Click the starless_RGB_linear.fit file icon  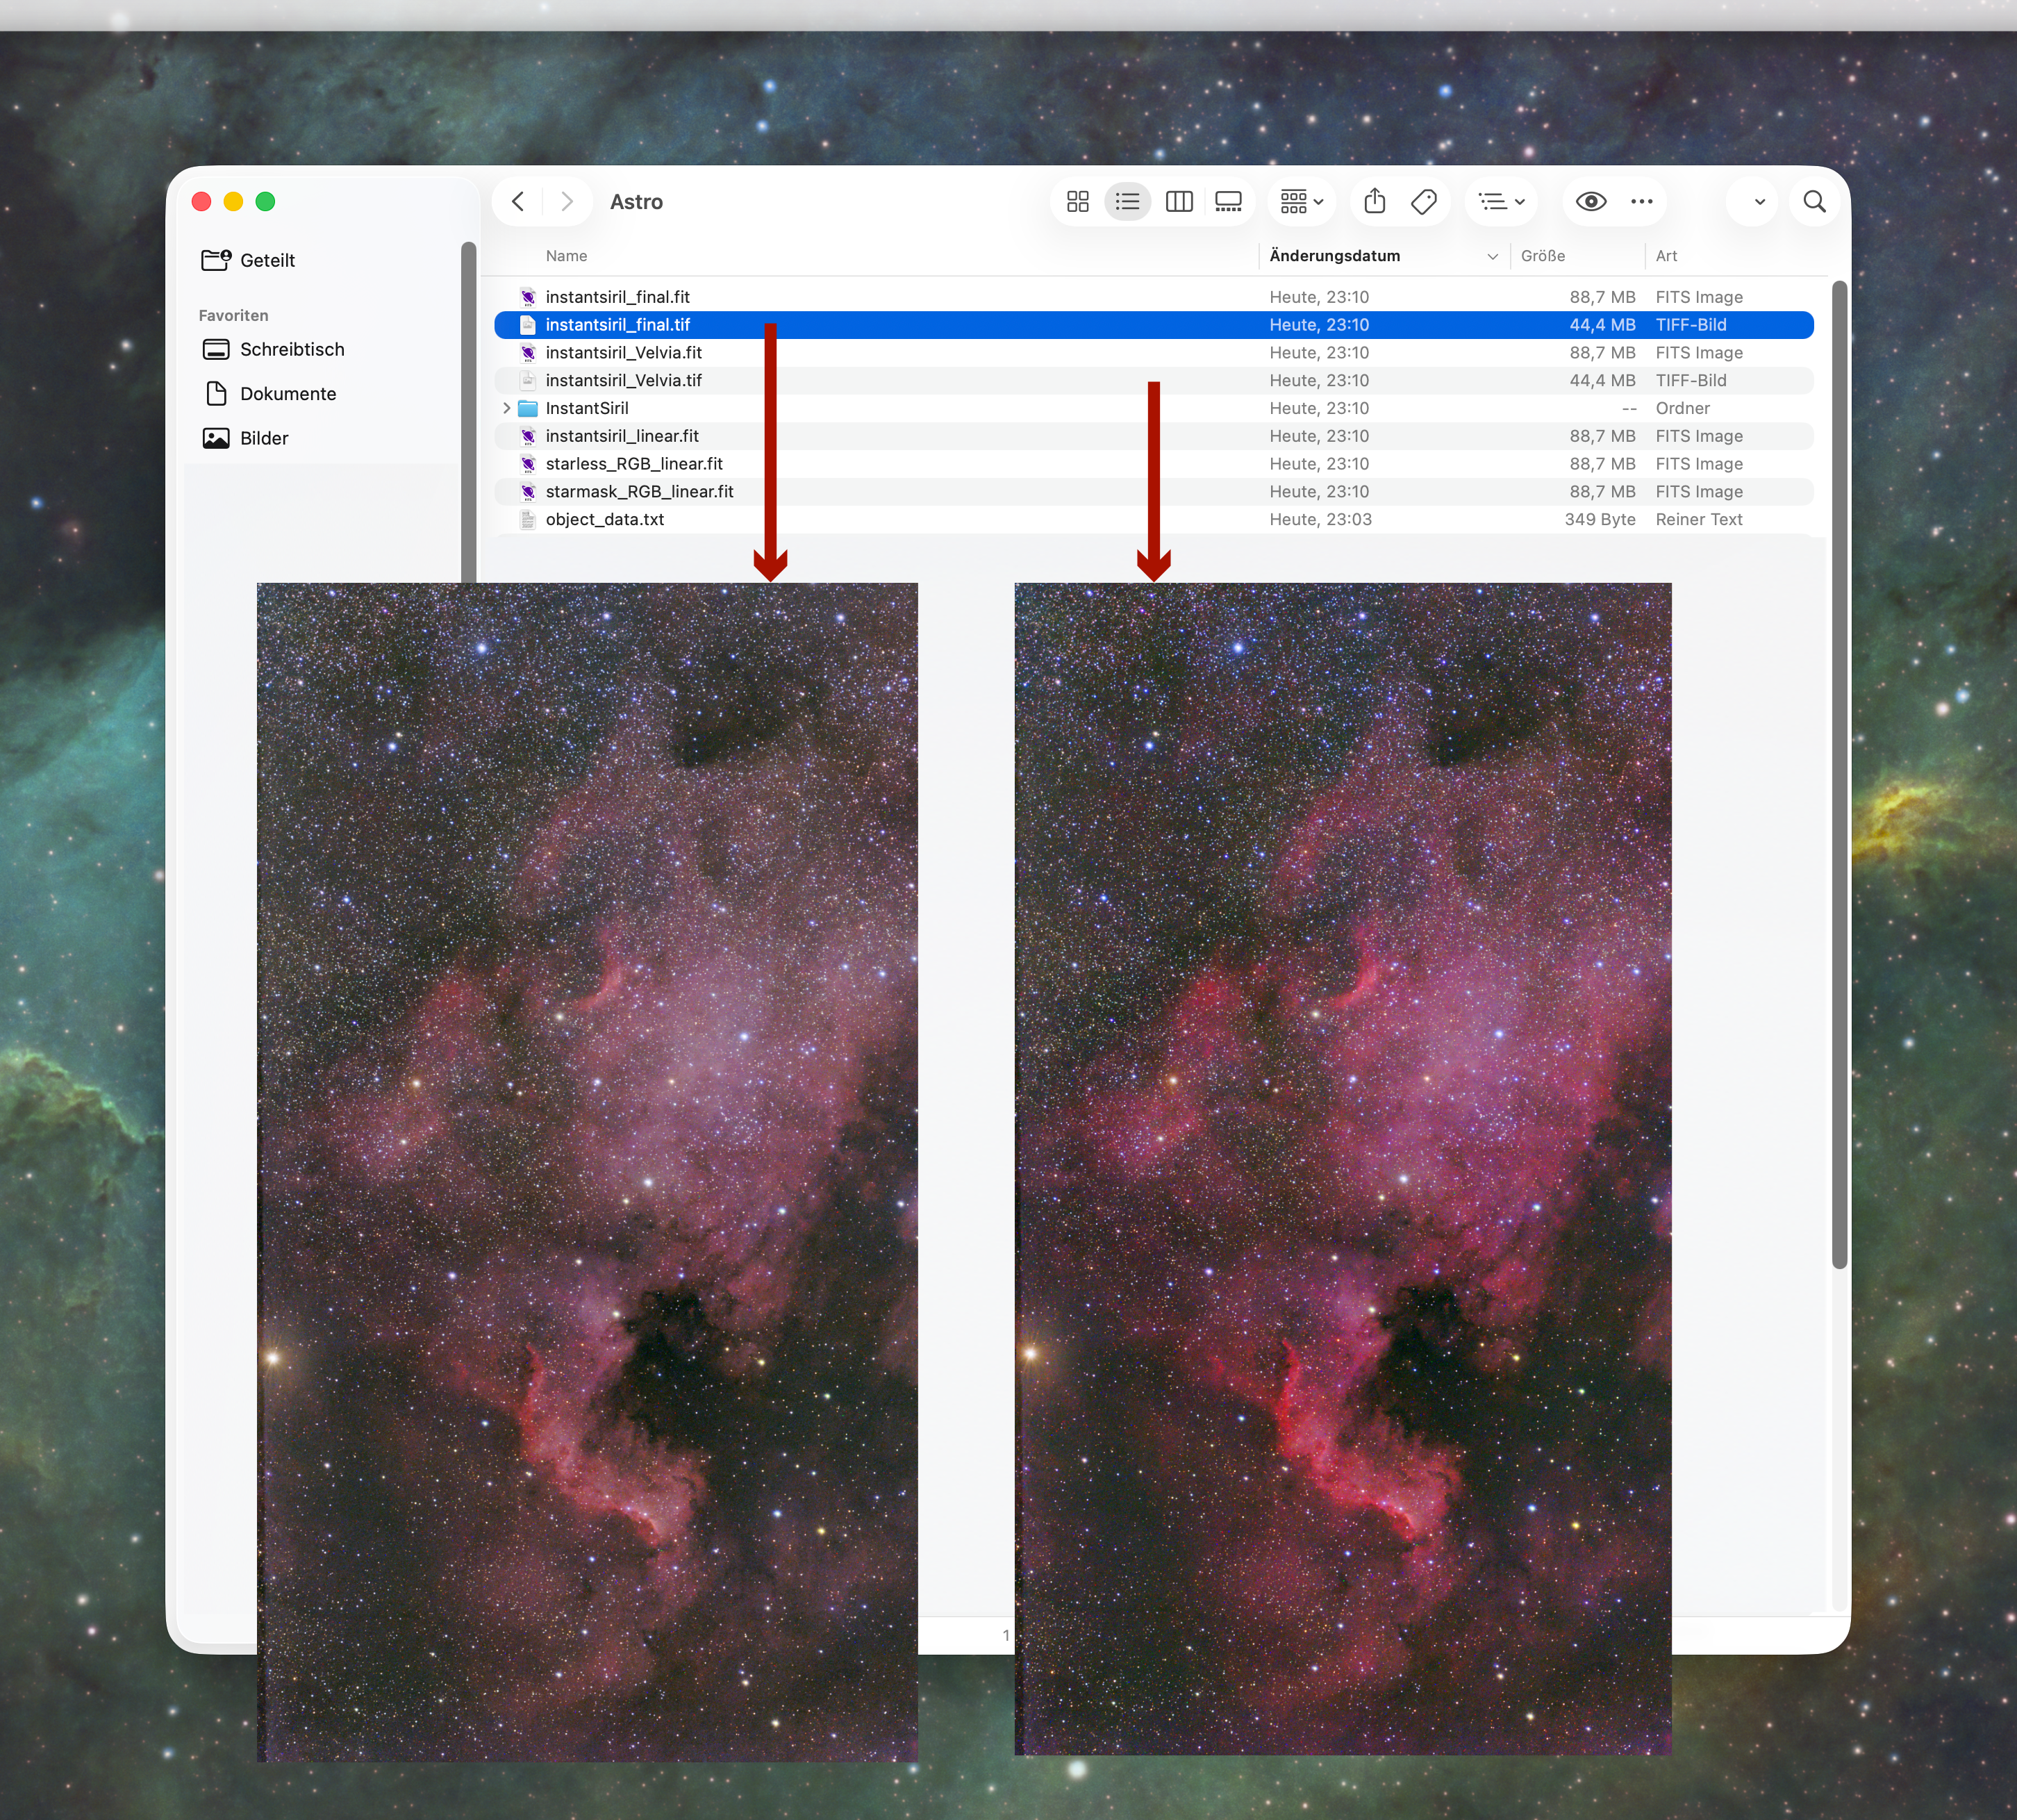click(x=528, y=464)
